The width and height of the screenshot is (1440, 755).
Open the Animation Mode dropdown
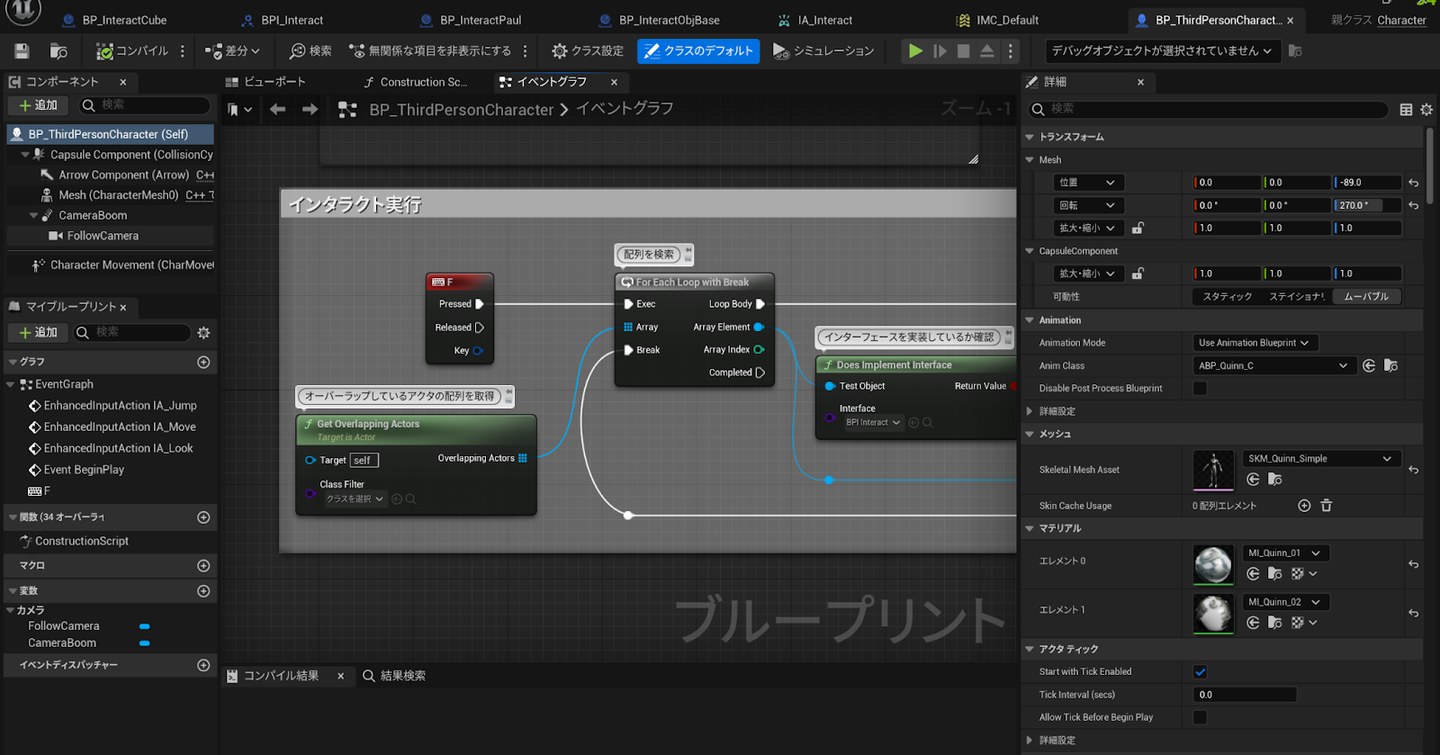(1255, 343)
